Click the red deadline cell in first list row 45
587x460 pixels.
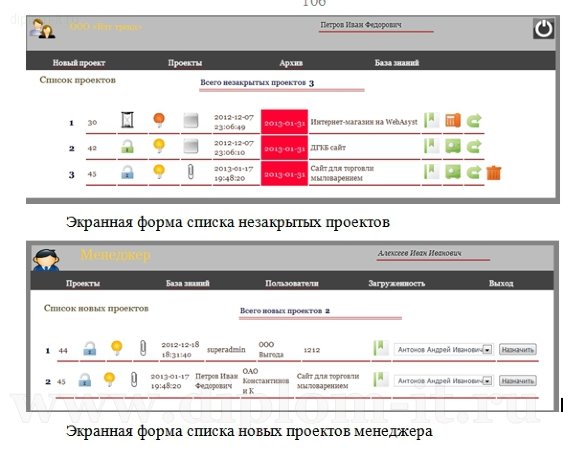pyautogui.click(x=285, y=174)
